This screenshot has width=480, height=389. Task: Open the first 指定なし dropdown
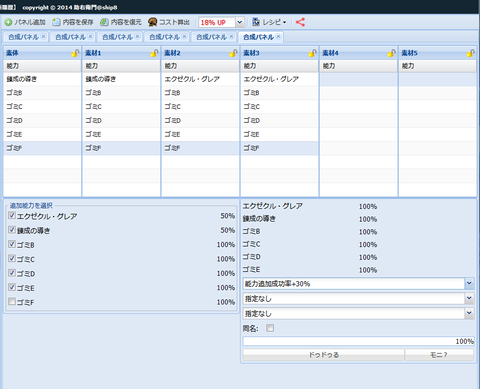[469, 298]
